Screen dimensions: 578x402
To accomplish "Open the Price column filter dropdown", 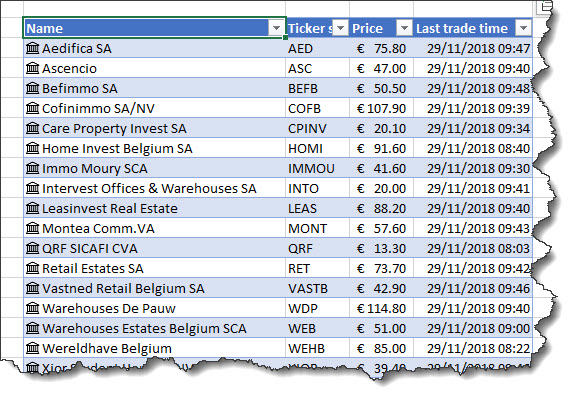I will 404,28.
